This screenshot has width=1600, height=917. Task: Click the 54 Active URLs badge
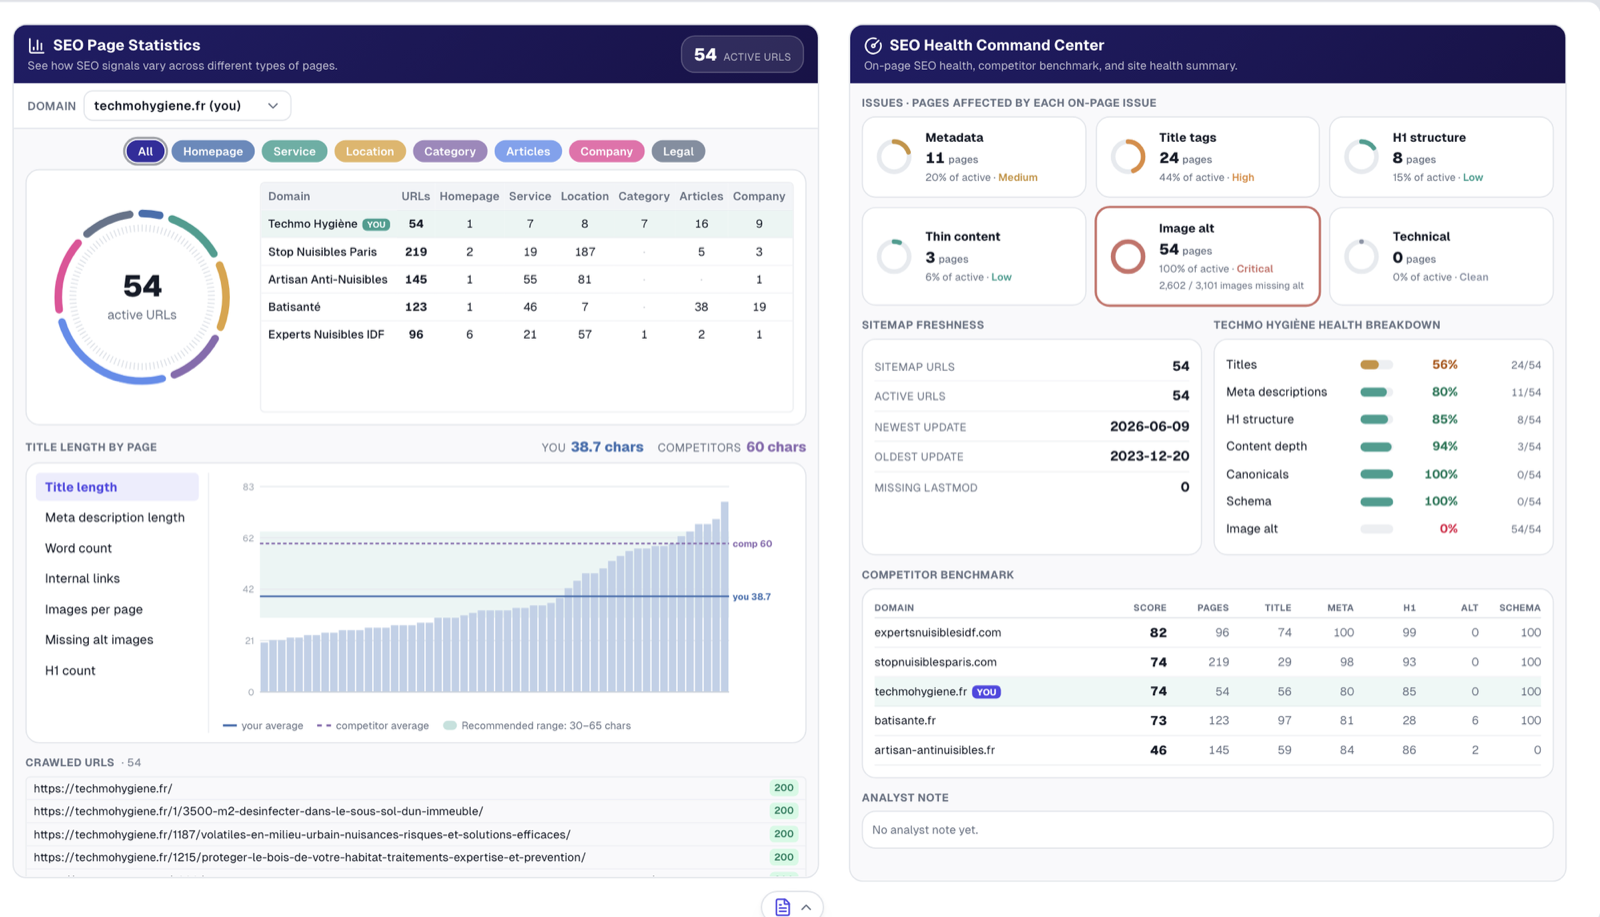pyautogui.click(x=742, y=55)
